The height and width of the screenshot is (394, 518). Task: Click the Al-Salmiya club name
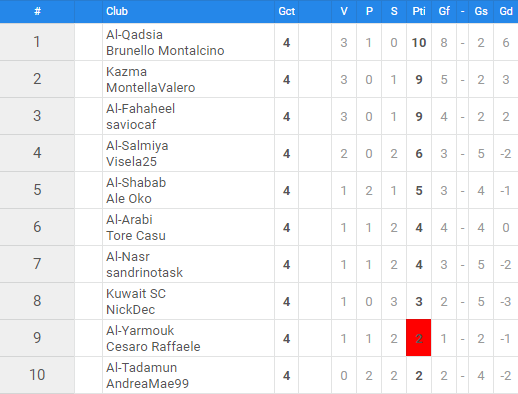(137, 146)
